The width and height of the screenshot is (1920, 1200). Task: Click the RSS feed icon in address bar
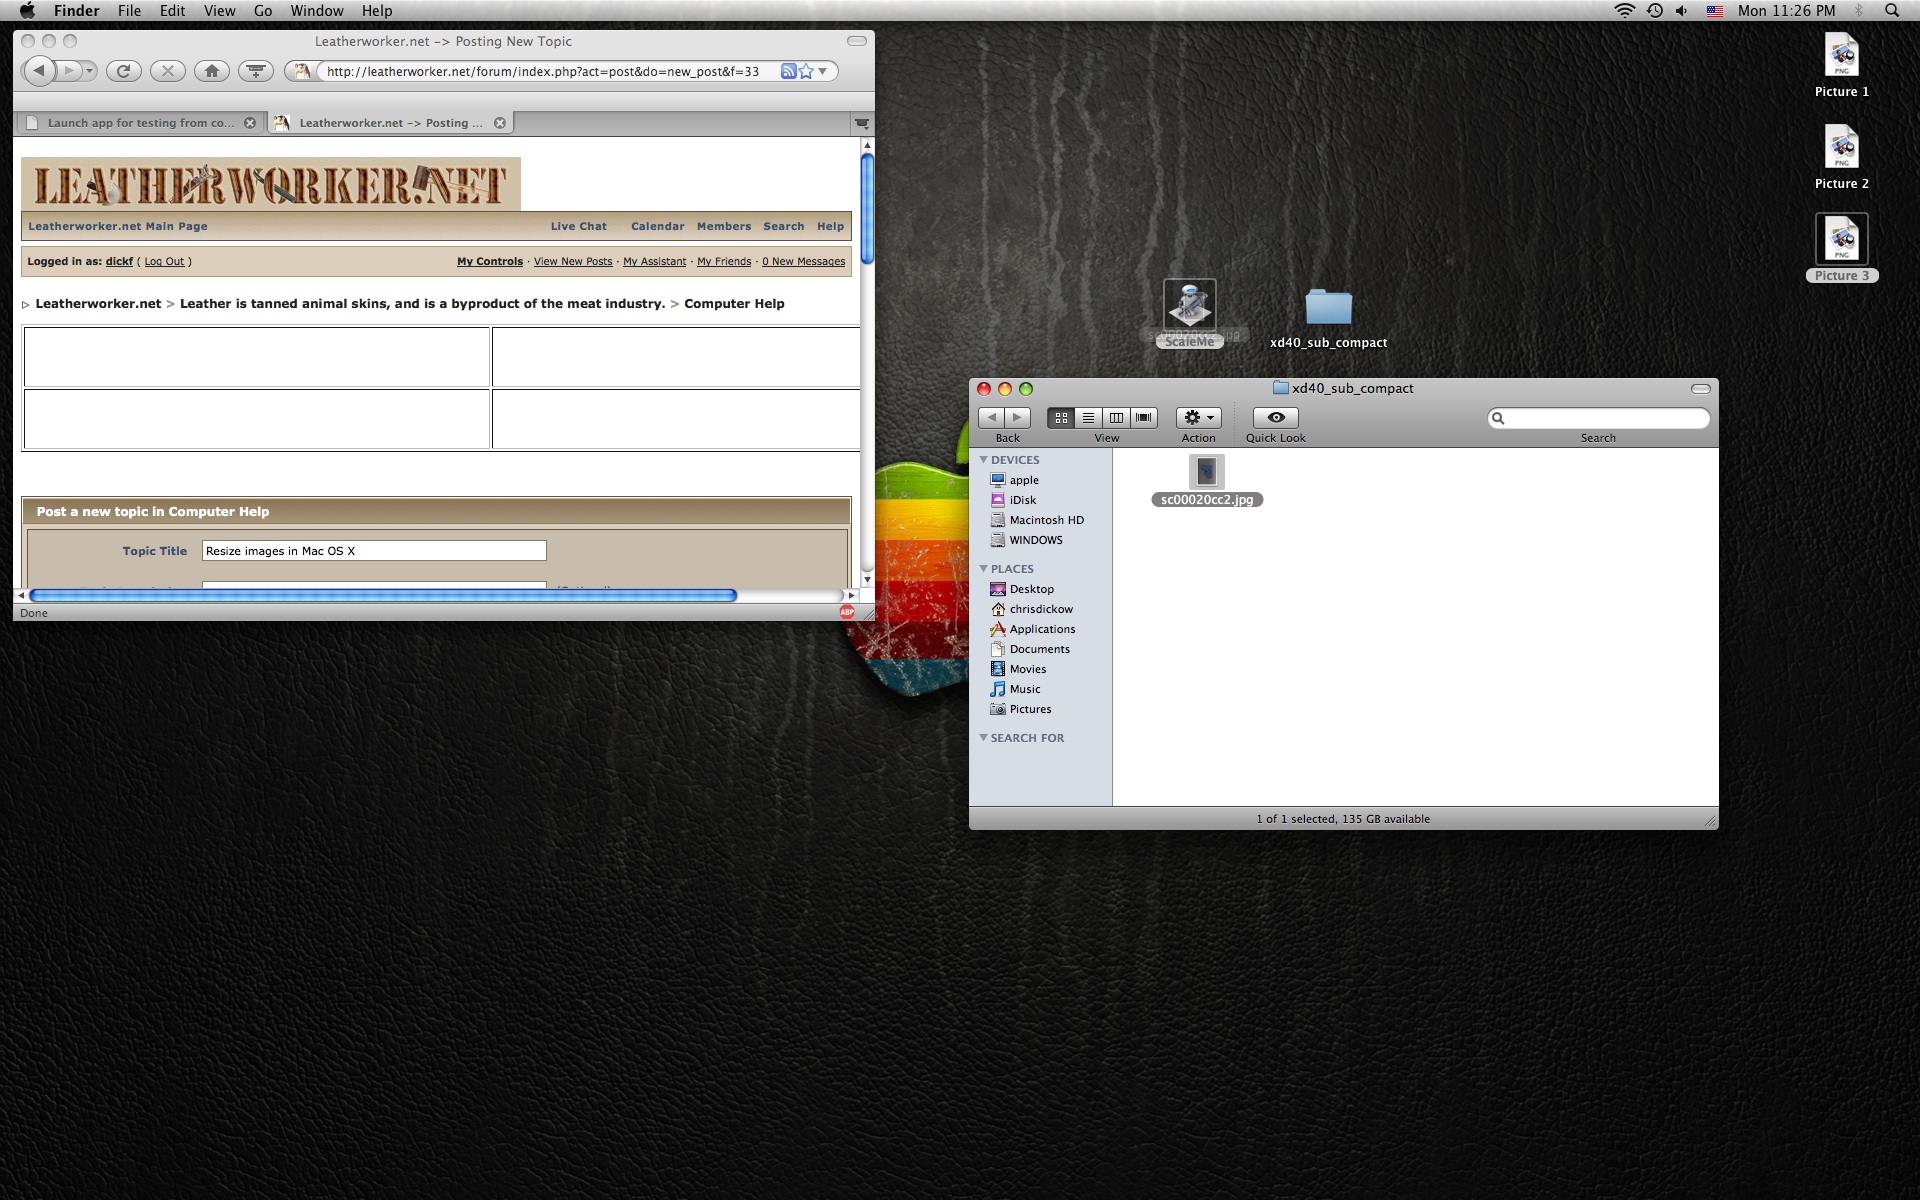click(x=788, y=71)
